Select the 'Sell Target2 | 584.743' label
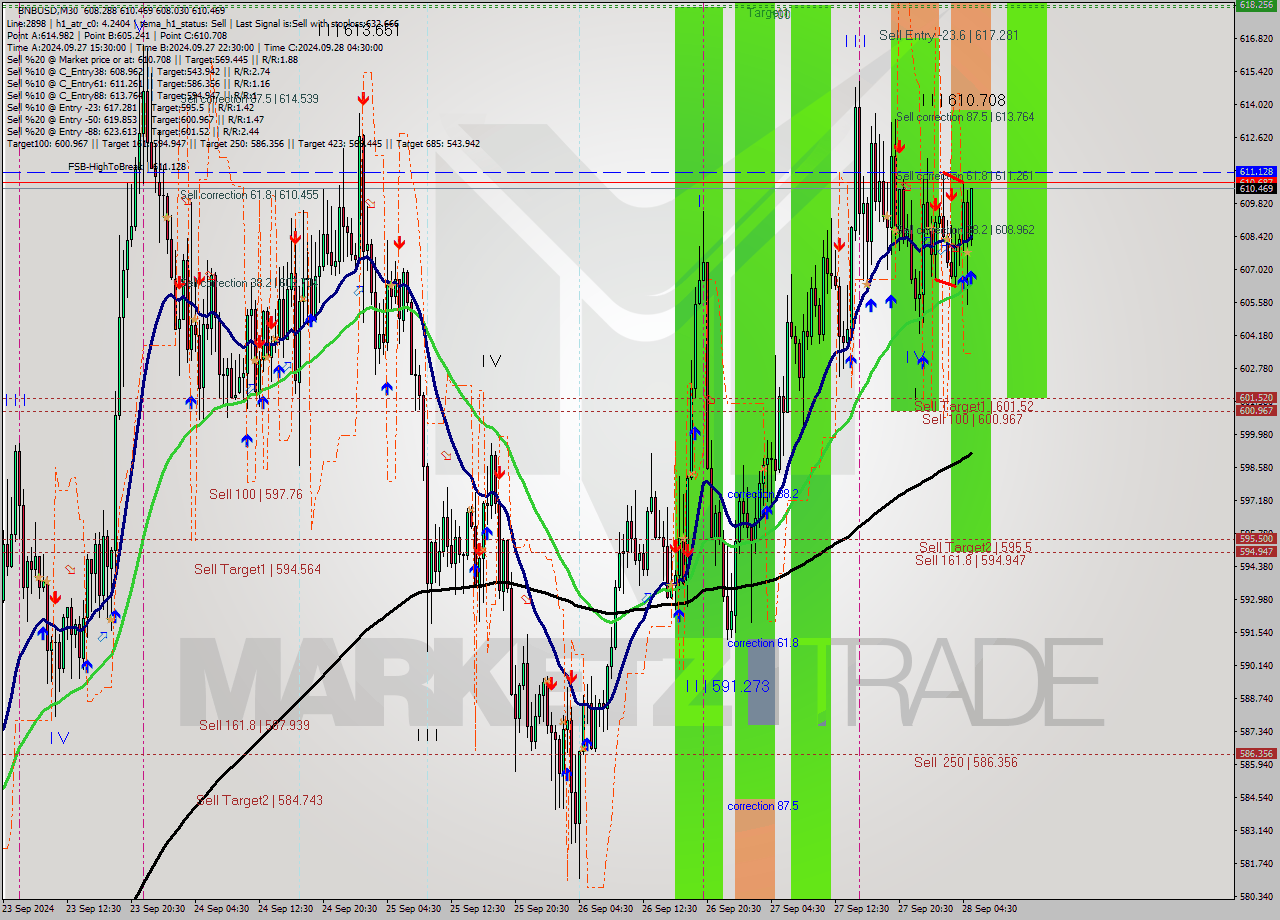 260,800
